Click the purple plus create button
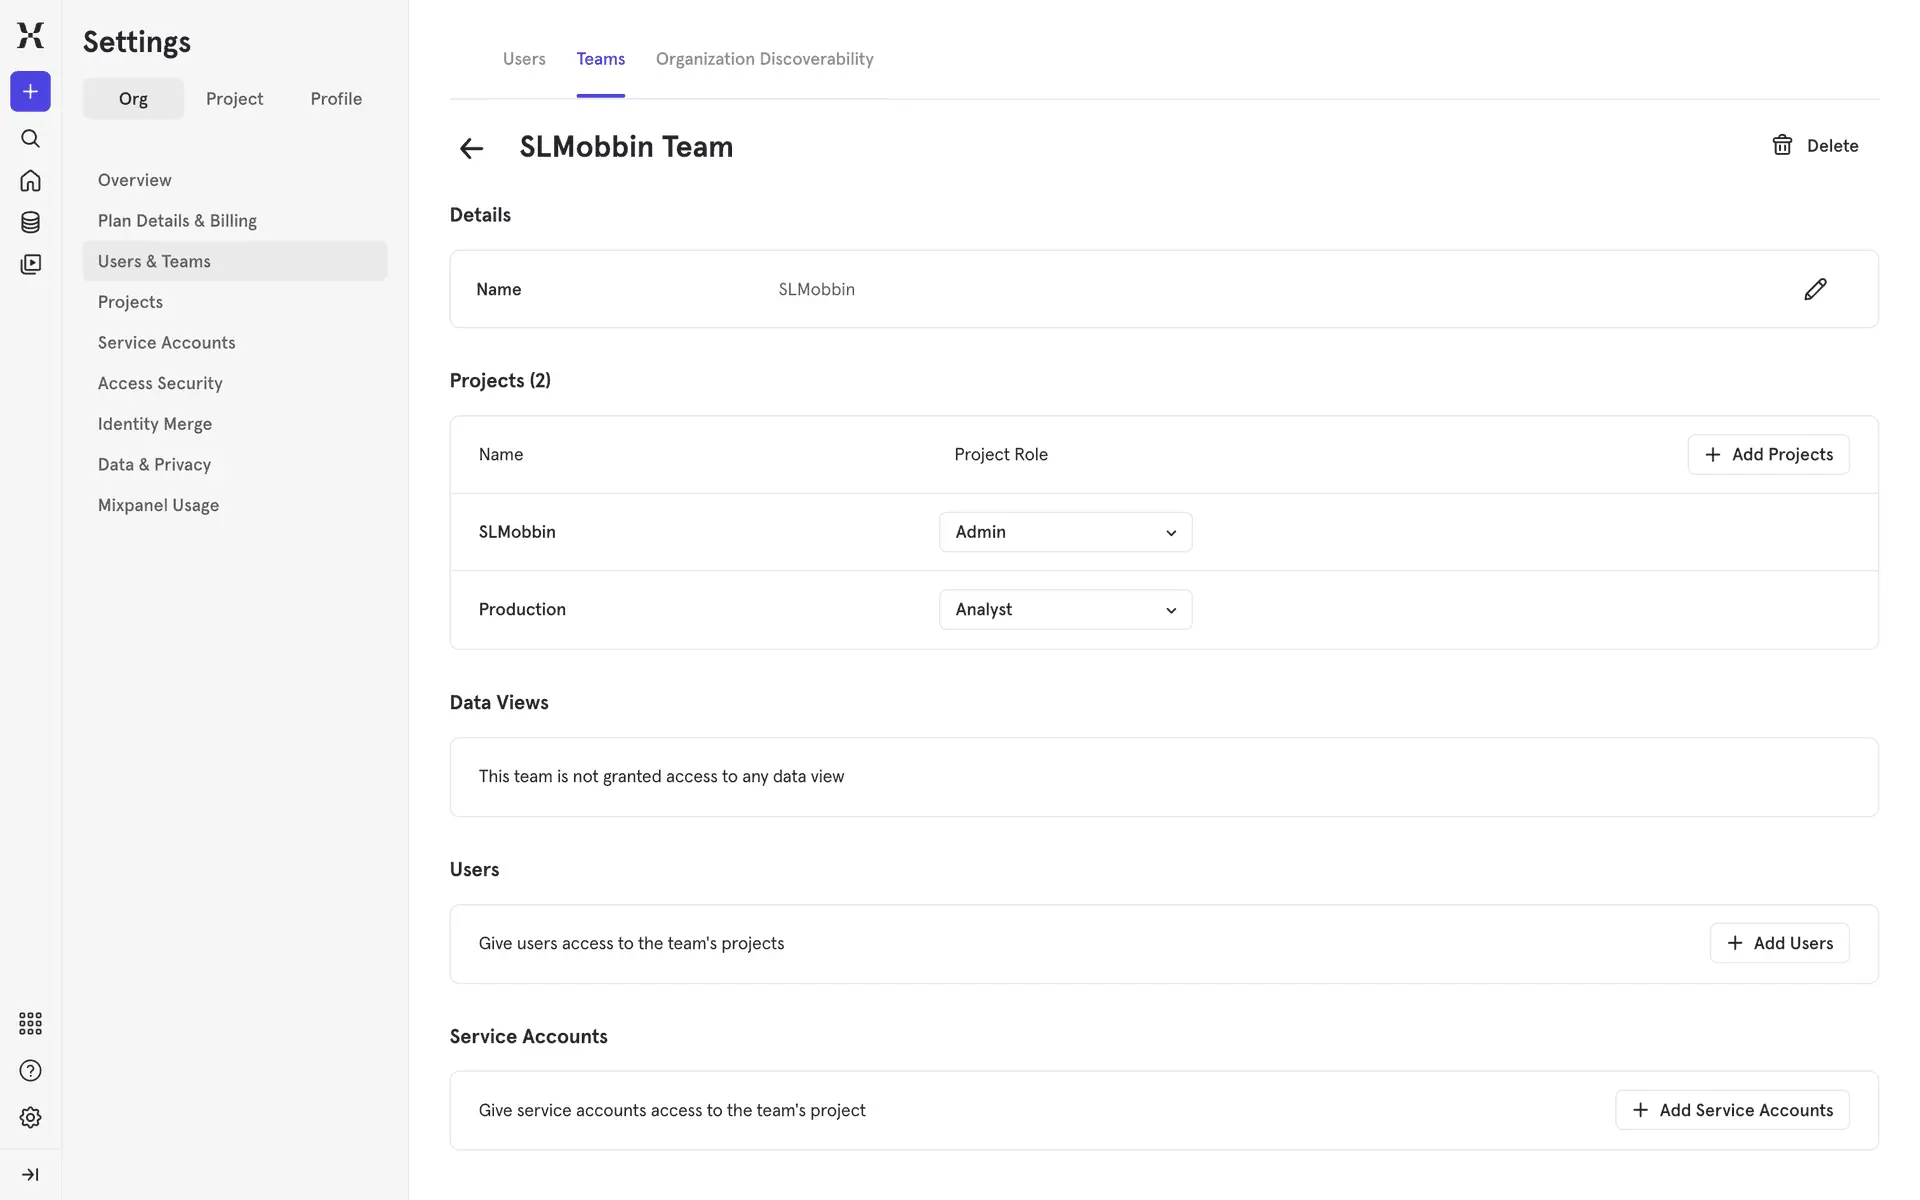Viewport: 1920px width, 1200px height. pyautogui.click(x=30, y=92)
